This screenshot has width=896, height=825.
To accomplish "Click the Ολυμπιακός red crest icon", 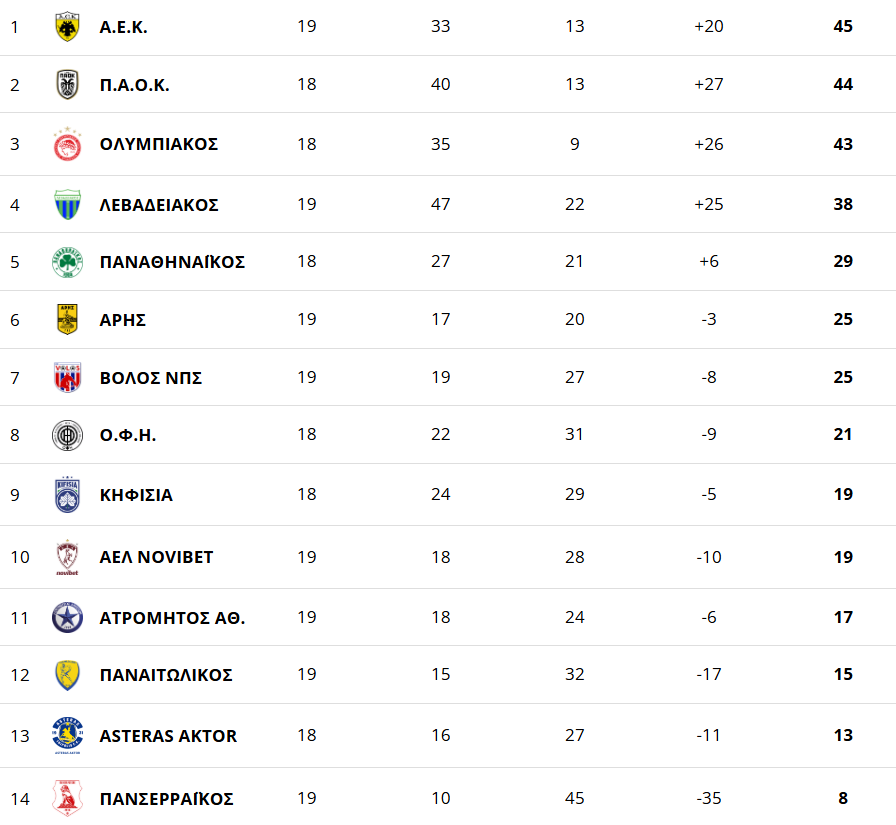I will tap(67, 145).
